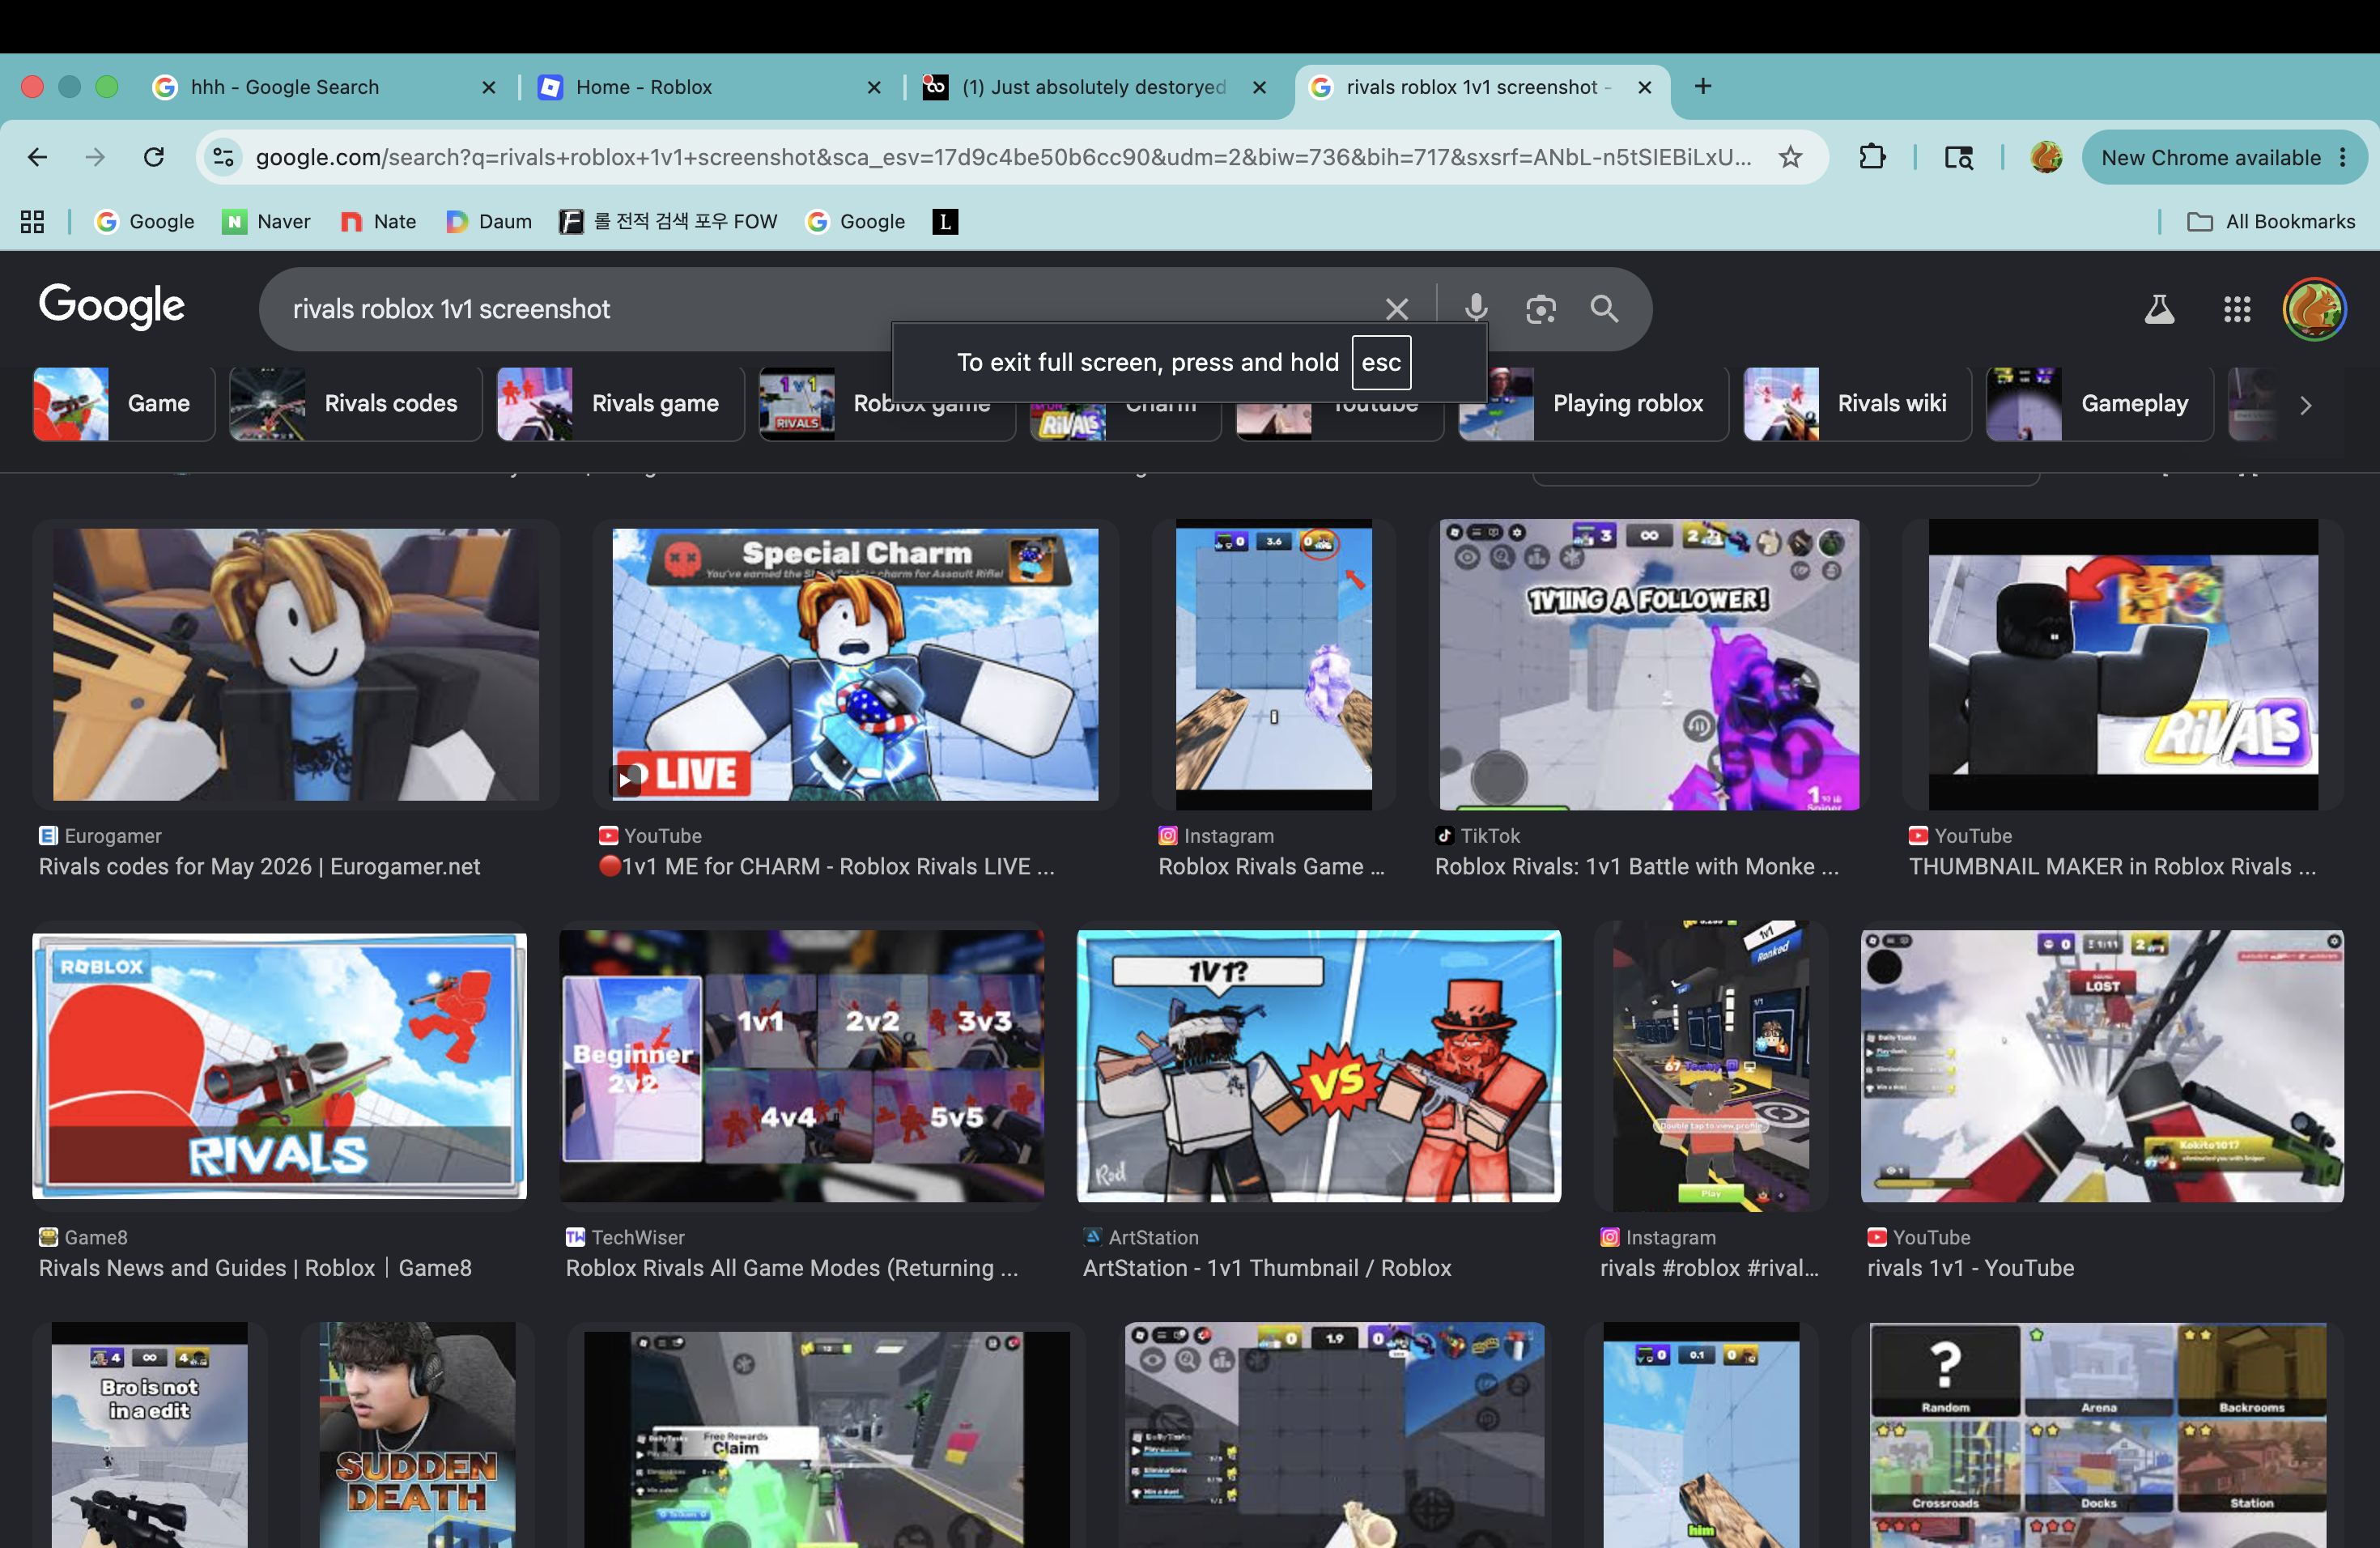
Task: Open the map selection grid image with Arena
Action: [x=2098, y=1435]
